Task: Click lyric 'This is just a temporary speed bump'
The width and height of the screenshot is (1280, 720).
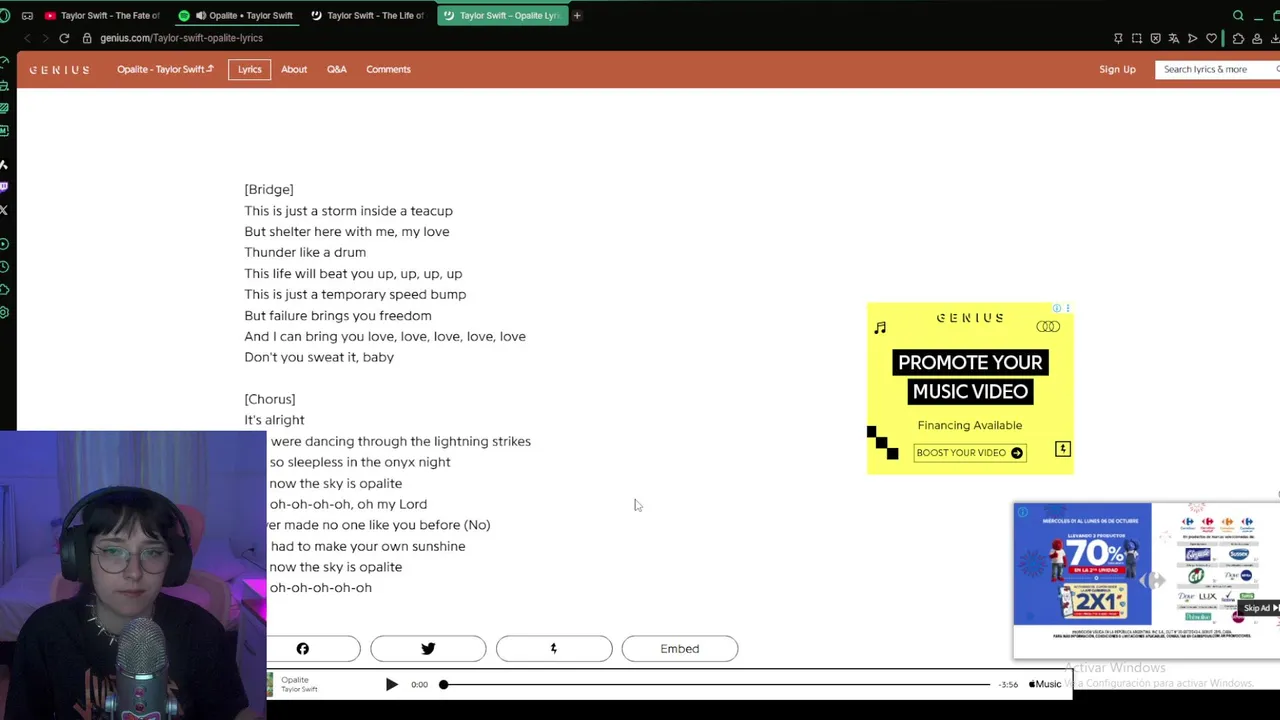Action: pyautogui.click(x=355, y=295)
